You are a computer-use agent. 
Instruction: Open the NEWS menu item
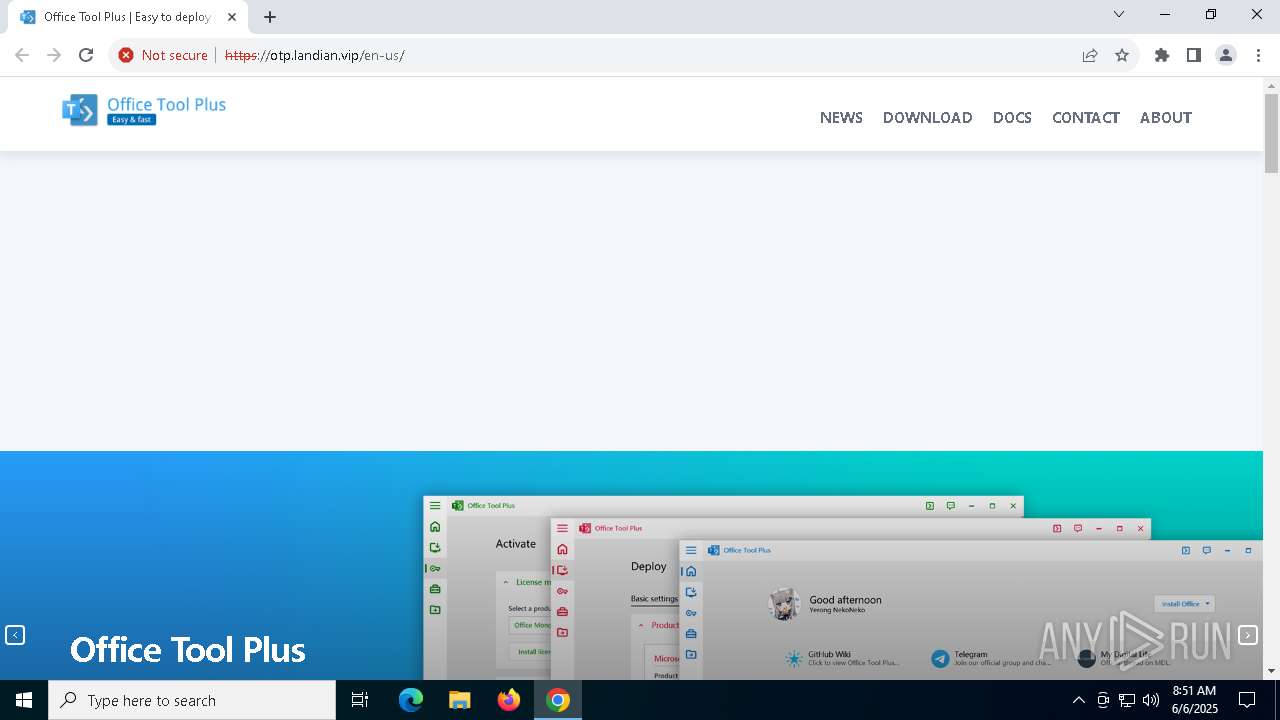coord(841,117)
